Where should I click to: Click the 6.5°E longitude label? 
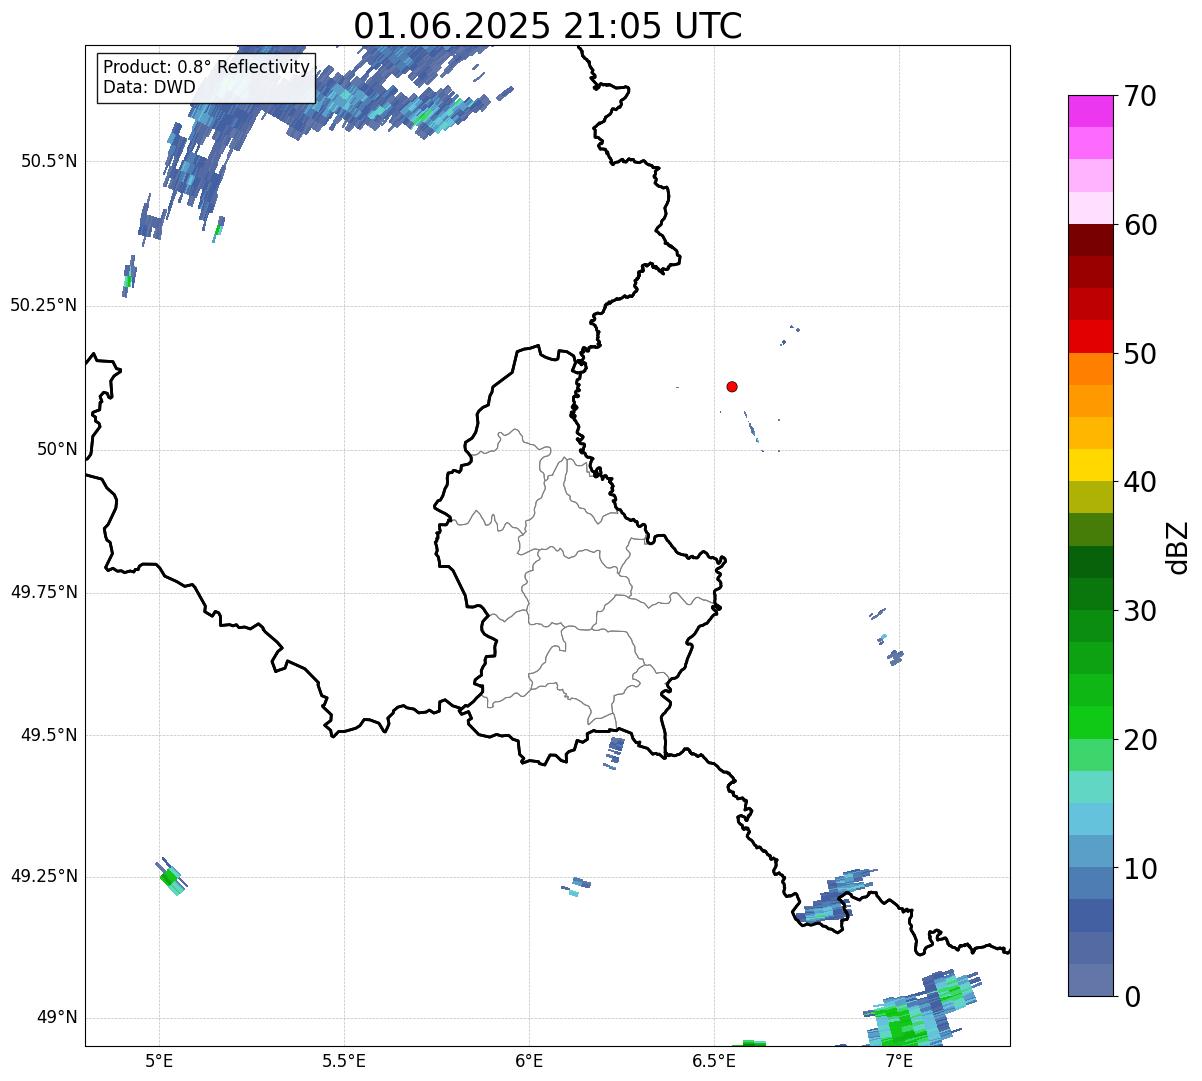click(x=714, y=1061)
